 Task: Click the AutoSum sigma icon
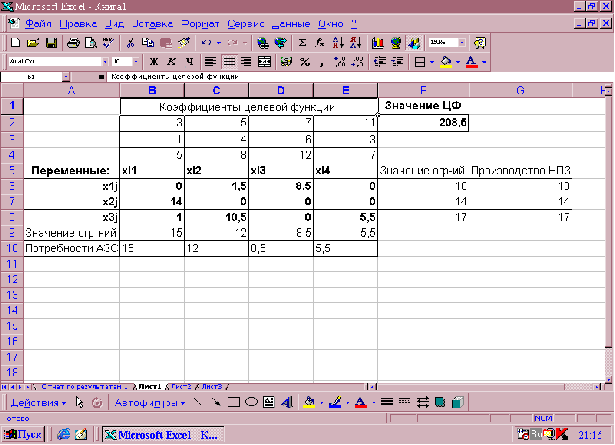click(x=302, y=43)
